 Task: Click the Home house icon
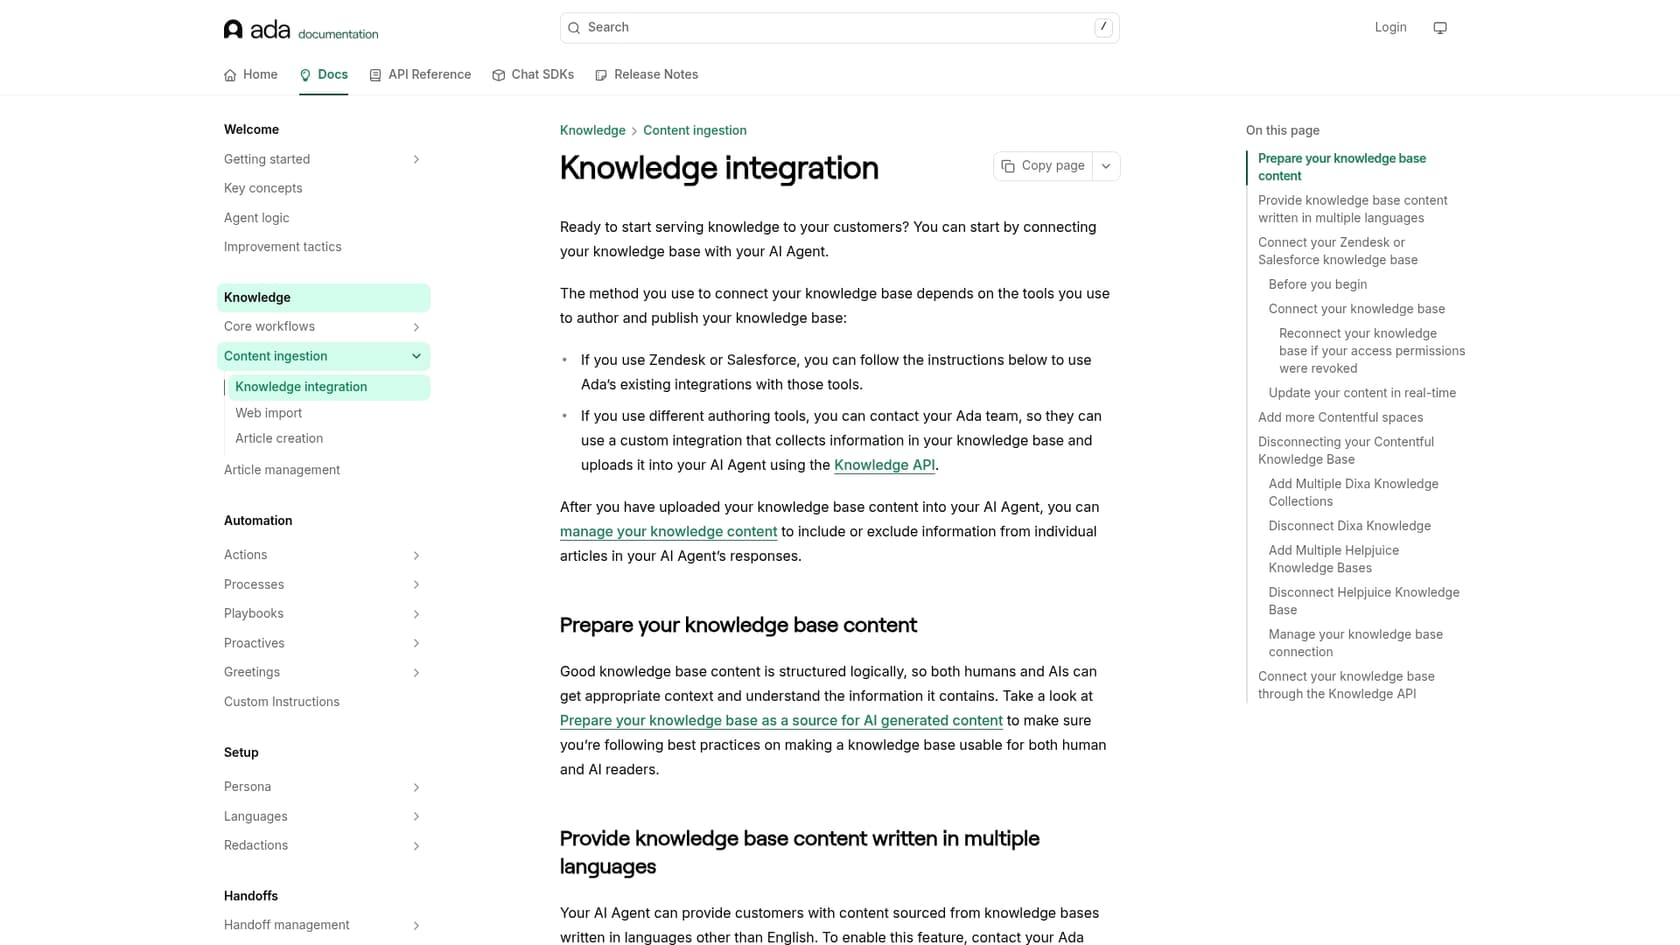230,75
